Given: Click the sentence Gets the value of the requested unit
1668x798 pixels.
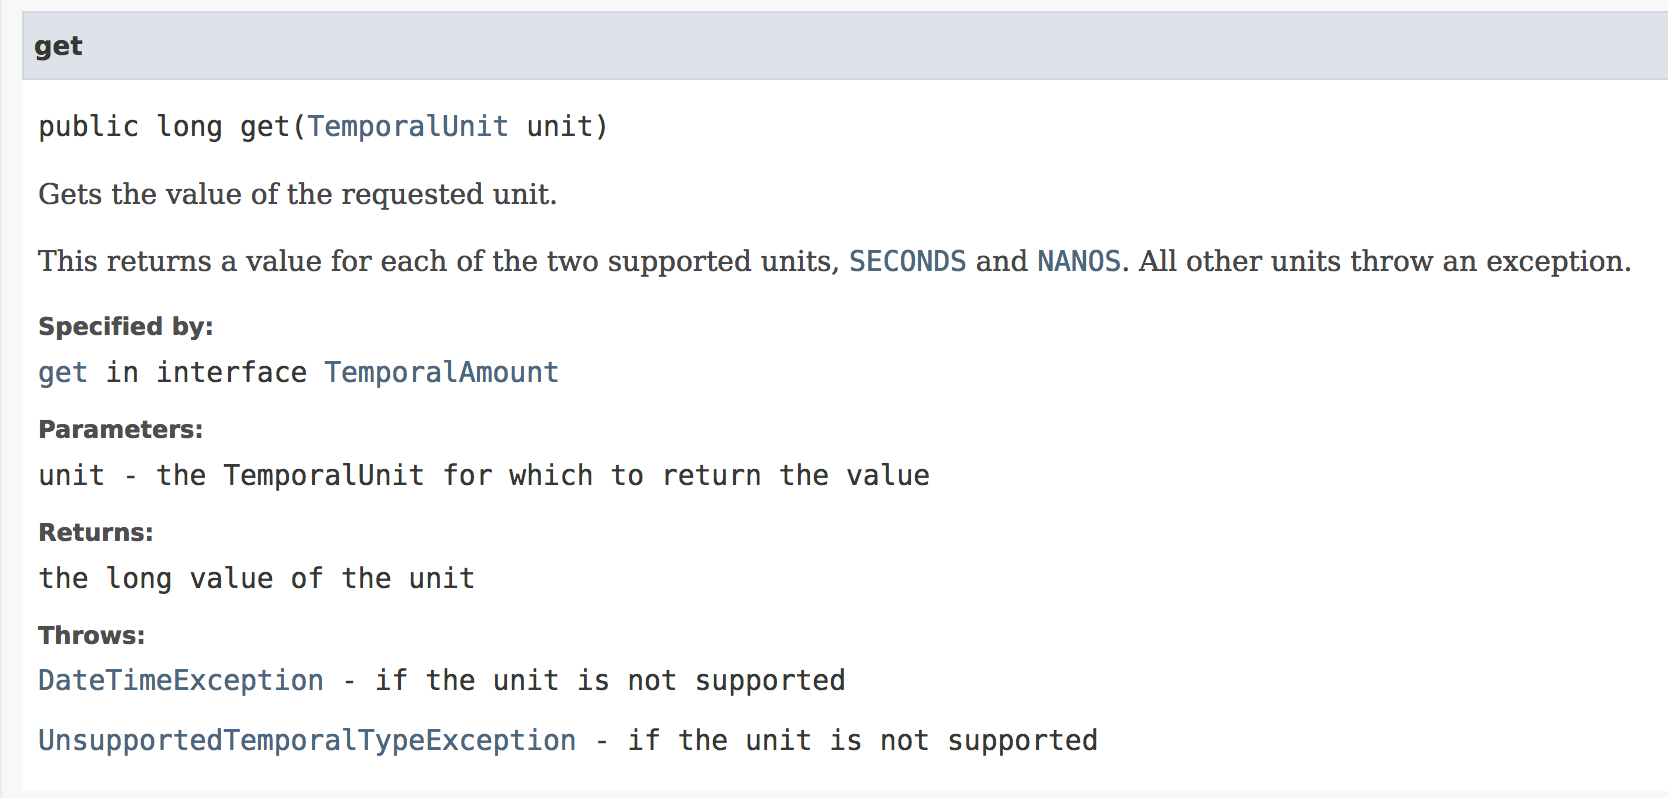Looking at the screenshot, I should (297, 194).
